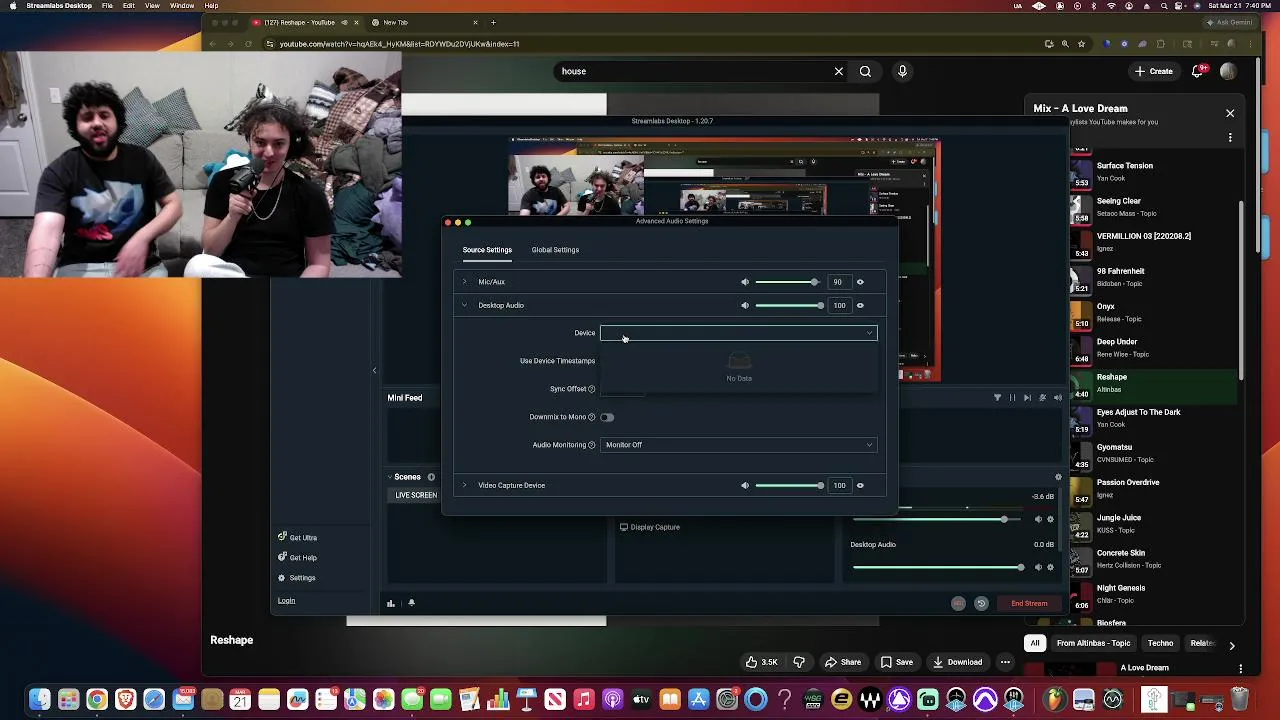Click the YouTube search magnifier button

[x=865, y=71]
